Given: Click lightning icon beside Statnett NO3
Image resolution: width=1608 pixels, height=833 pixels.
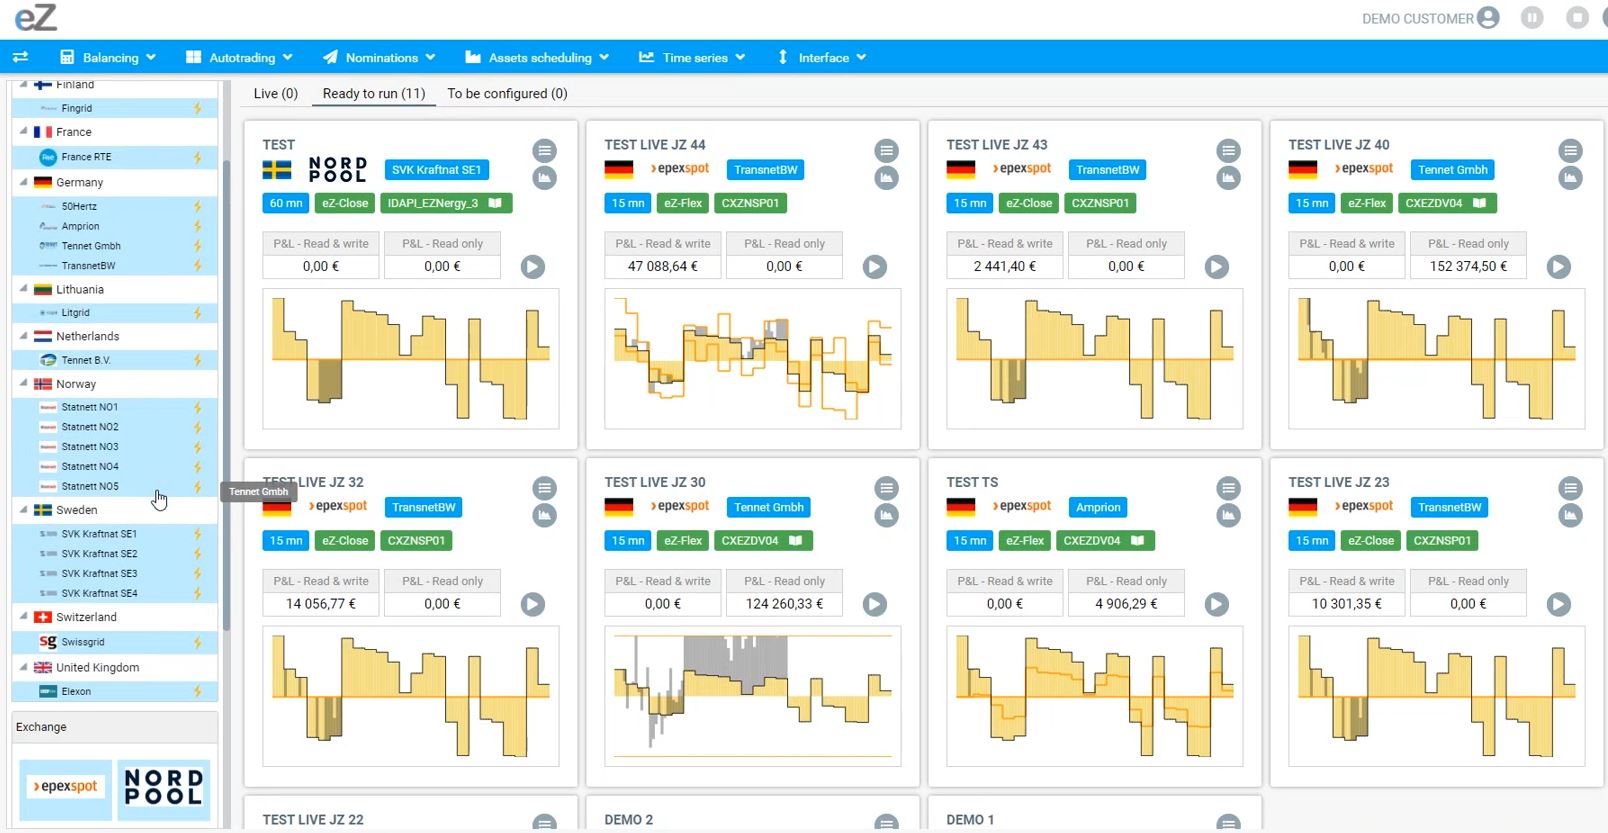Looking at the screenshot, I should (197, 447).
